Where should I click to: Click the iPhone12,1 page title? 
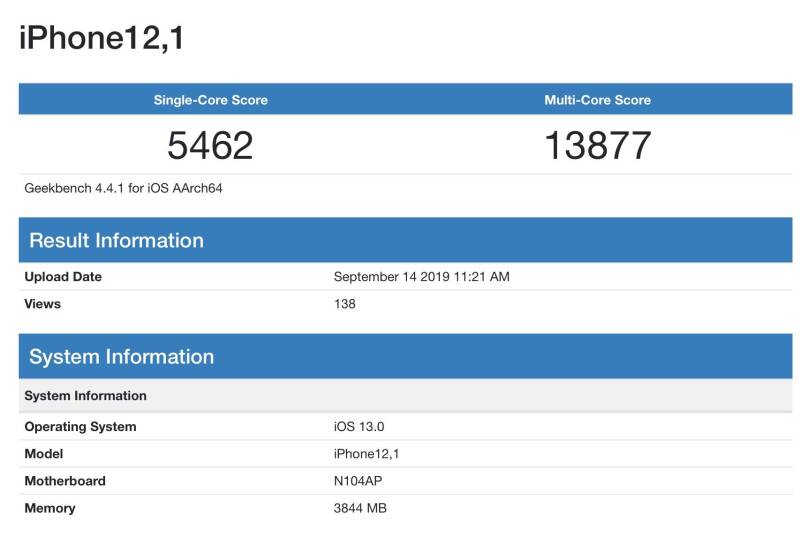[101, 38]
